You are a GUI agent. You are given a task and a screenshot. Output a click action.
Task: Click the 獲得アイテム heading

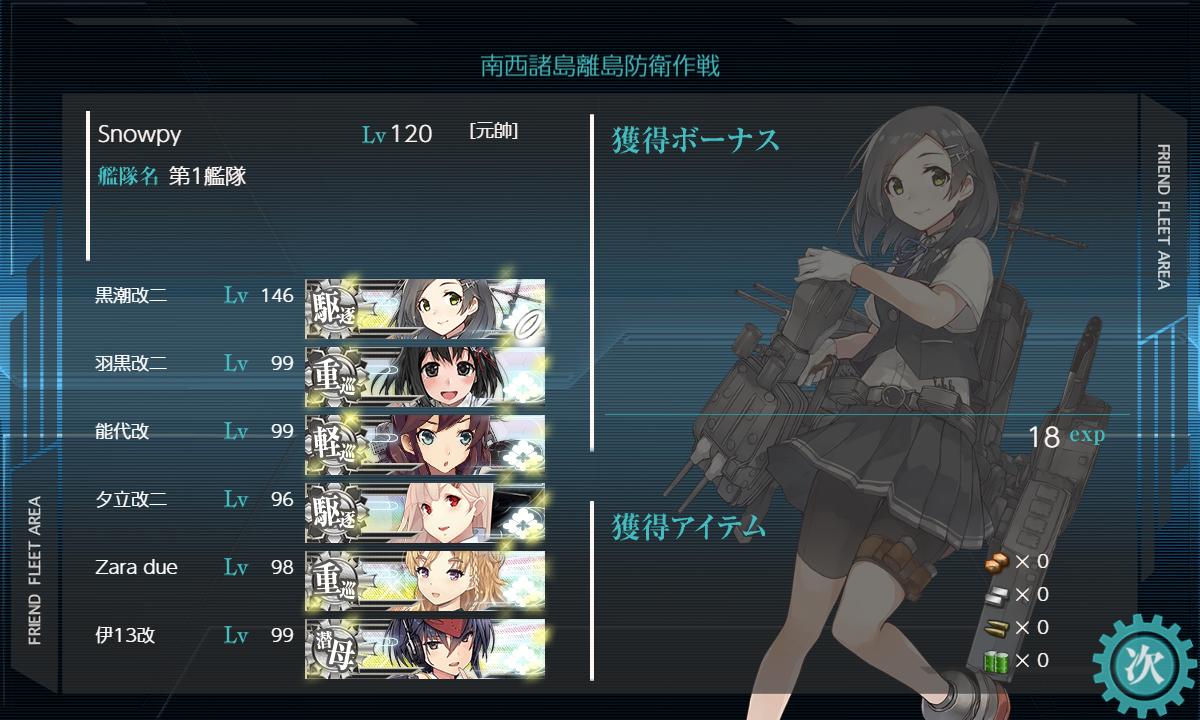tap(689, 525)
